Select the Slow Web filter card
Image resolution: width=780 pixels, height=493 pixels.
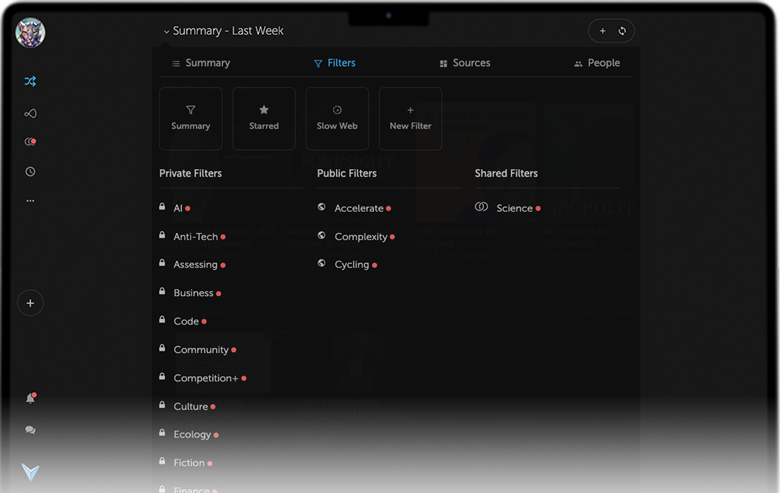(x=337, y=118)
